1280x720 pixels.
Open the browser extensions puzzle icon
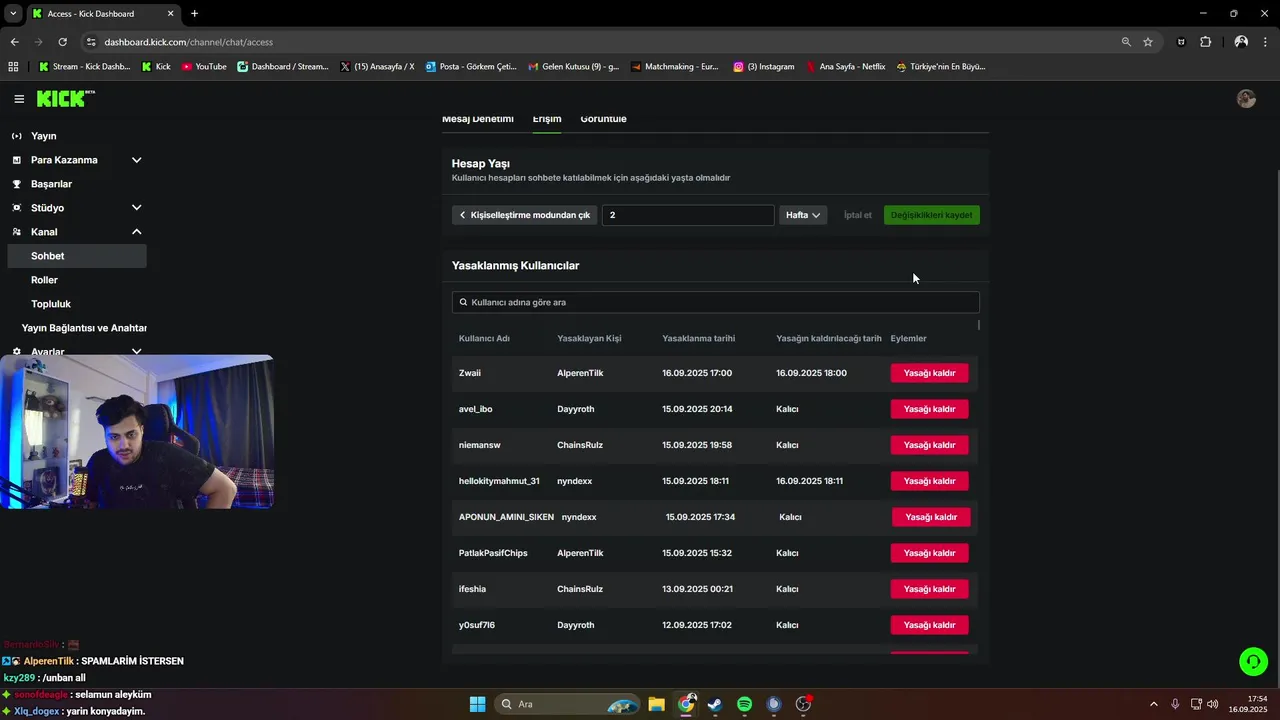point(1205,42)
